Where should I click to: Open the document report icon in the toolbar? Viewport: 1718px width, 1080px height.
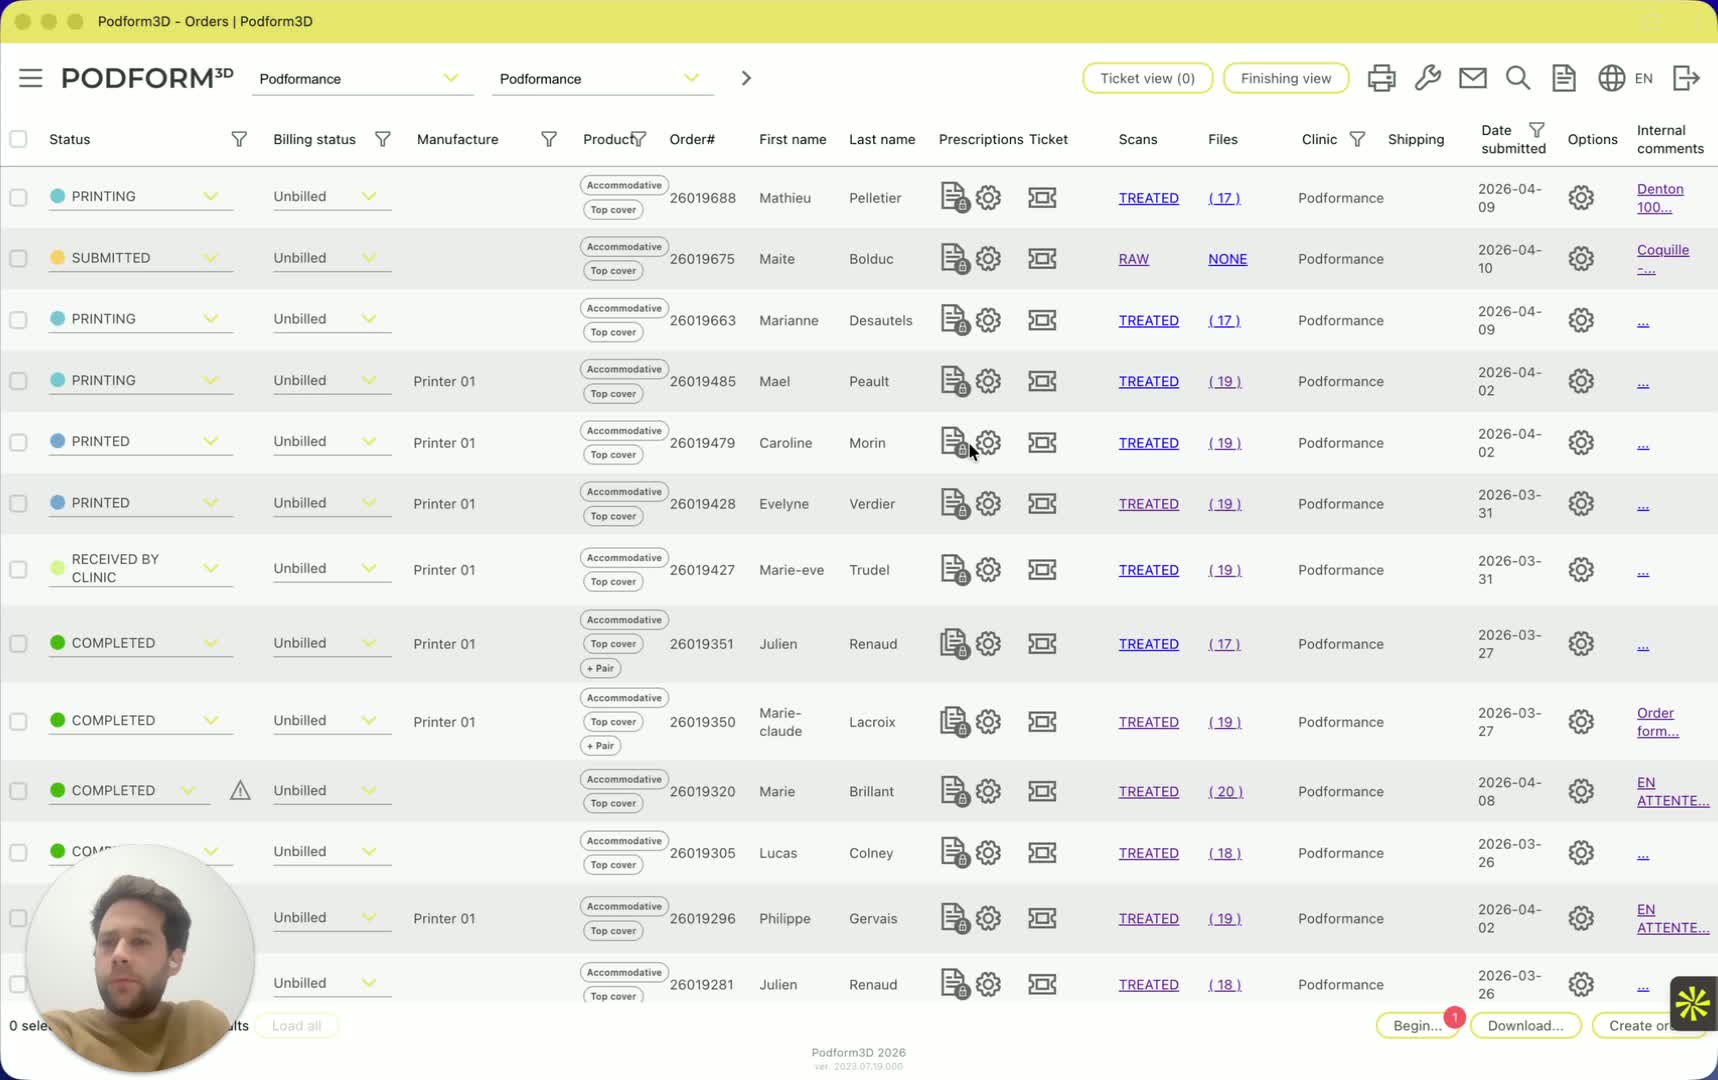[x=1563, y=78]
